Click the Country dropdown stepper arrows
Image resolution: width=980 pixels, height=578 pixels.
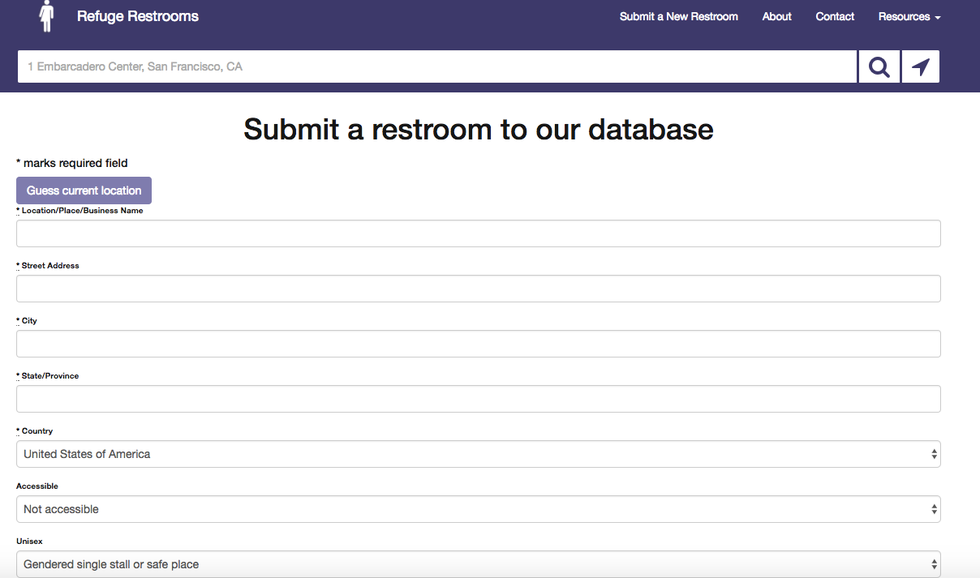tap(934, 454)
